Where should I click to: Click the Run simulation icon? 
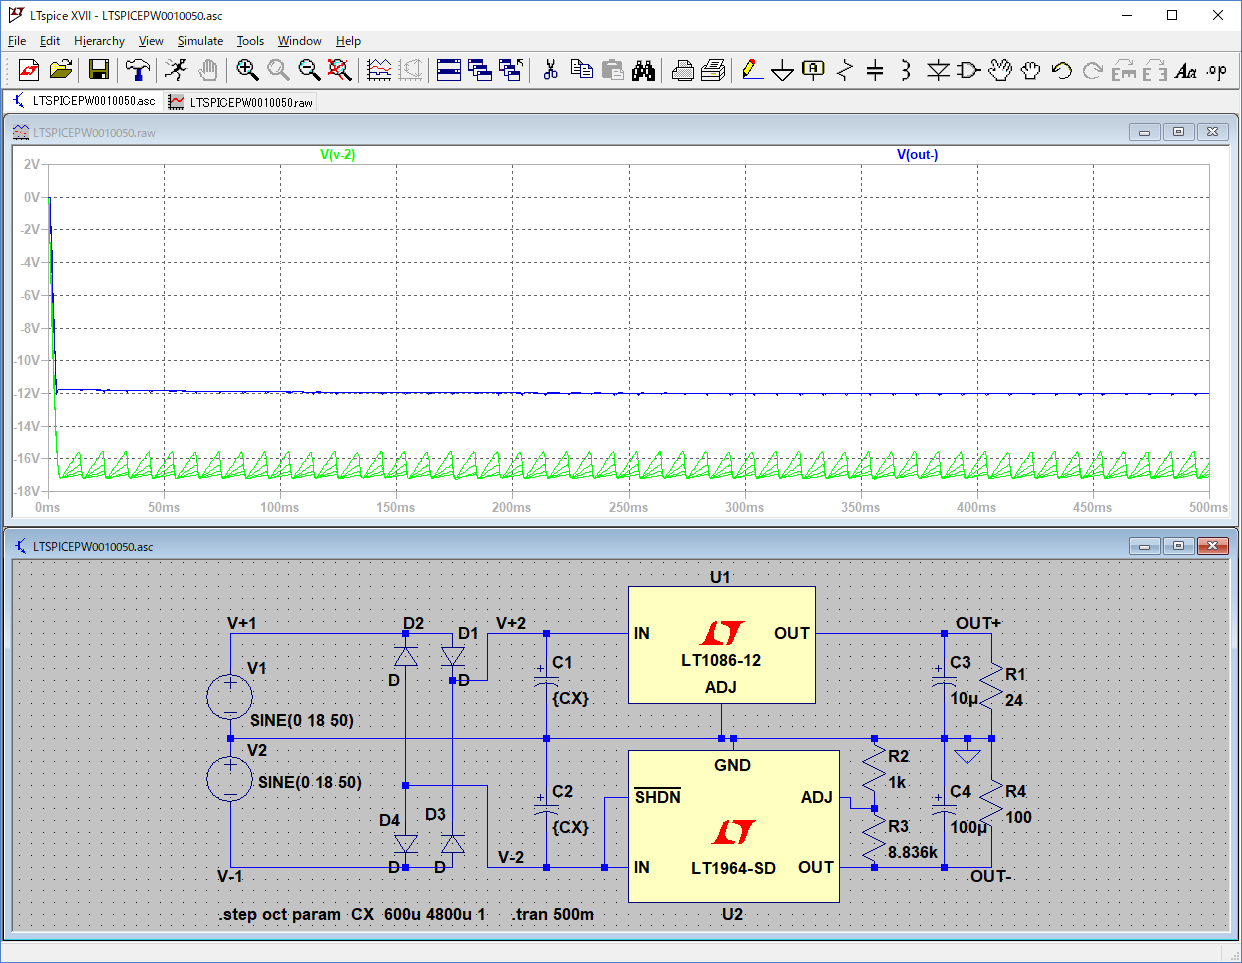[x=176, y=70]
